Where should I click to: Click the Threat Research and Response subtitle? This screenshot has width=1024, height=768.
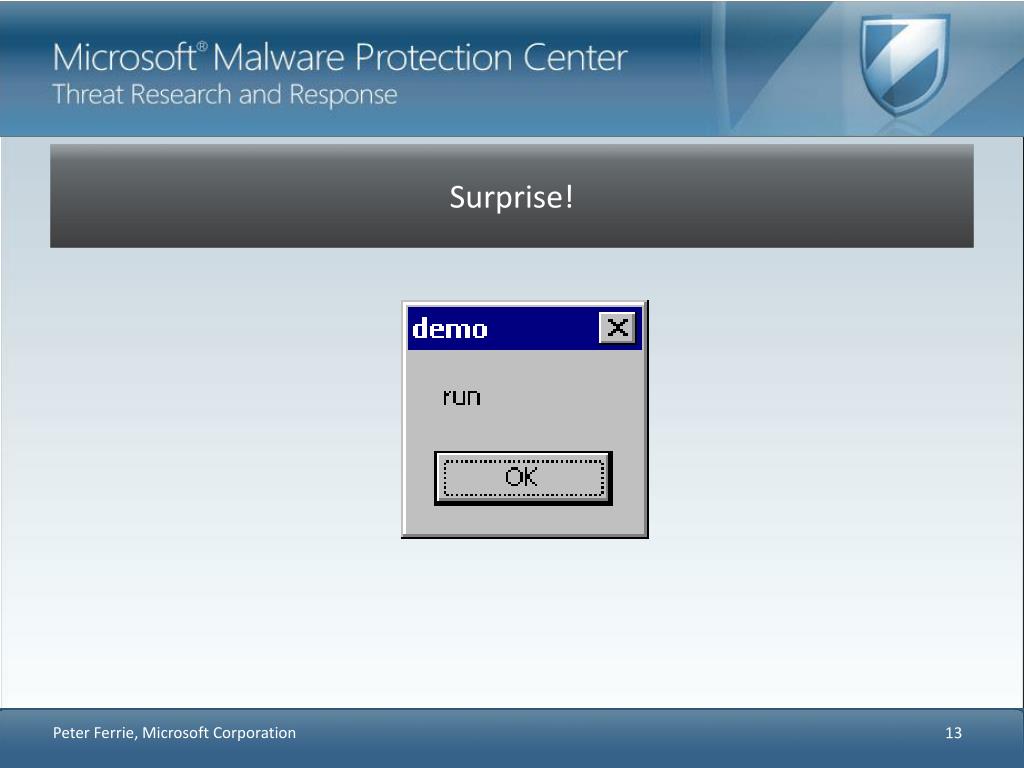(225, 95)
